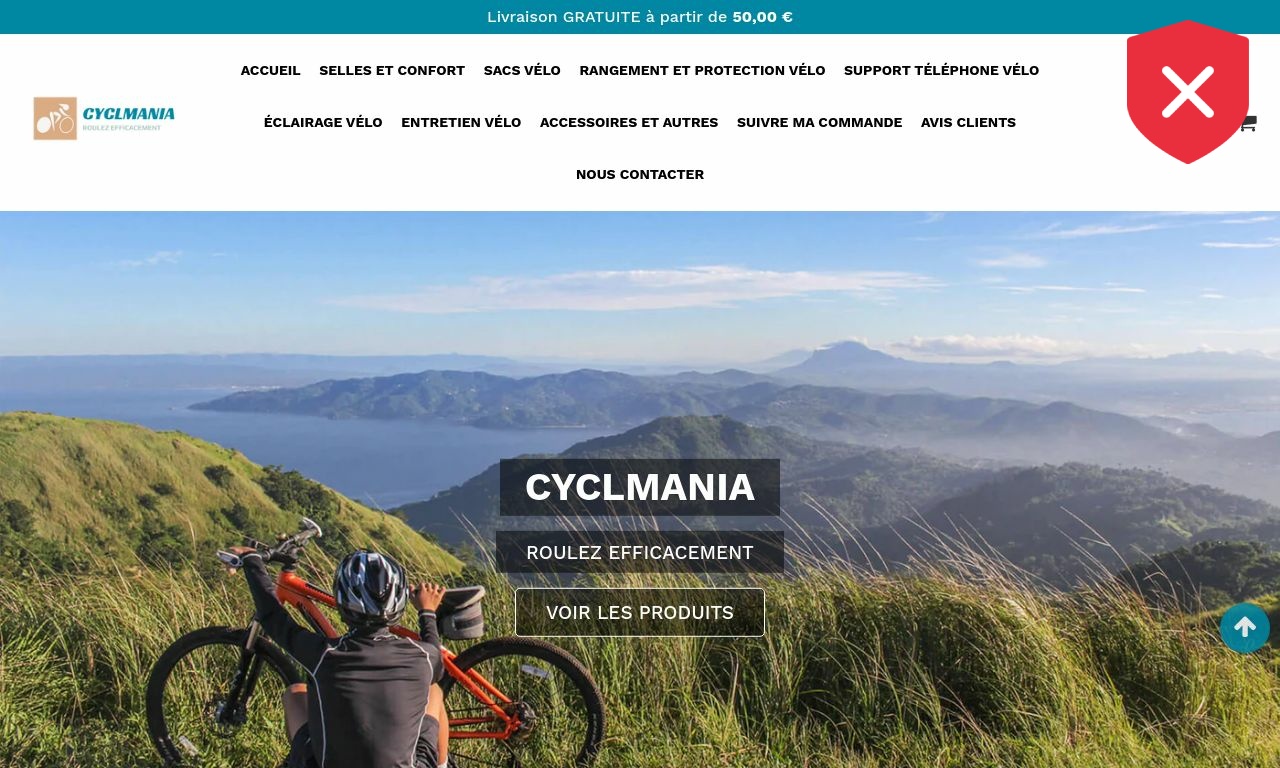Image resolution: width=1280 pixels, height=768 pixels.
Task: Open the shopping cart icon
Action: 1249,123
